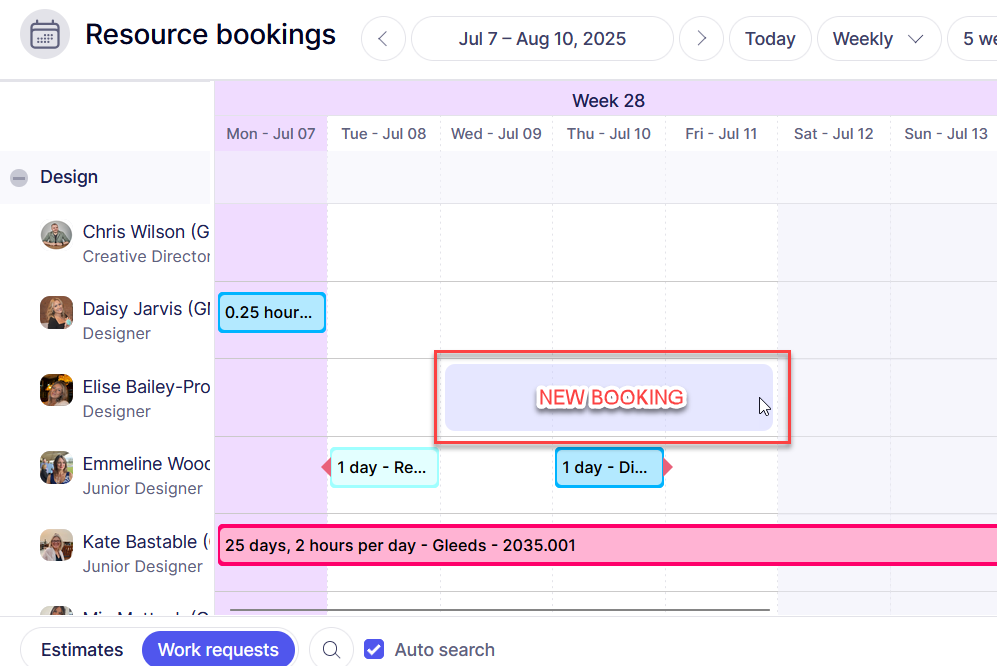This screenshot has height=666, width=997.
Task: Click the Today button
Action: [x=769, y=39]
